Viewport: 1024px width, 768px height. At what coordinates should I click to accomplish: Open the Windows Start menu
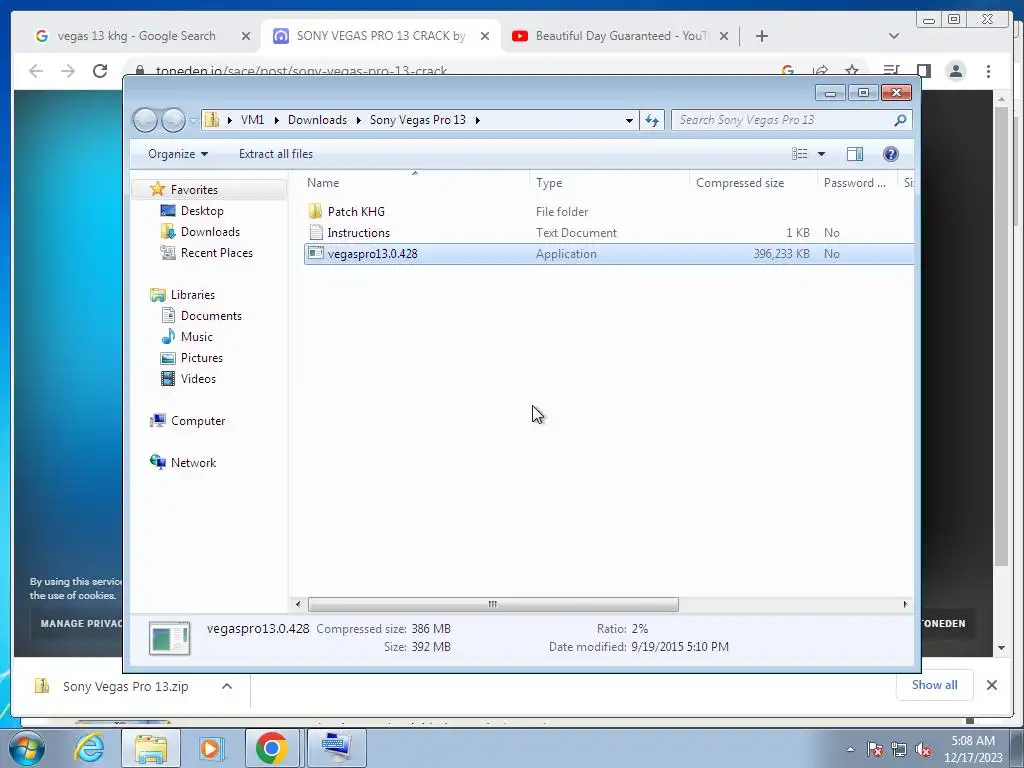[x=26, y=748]
